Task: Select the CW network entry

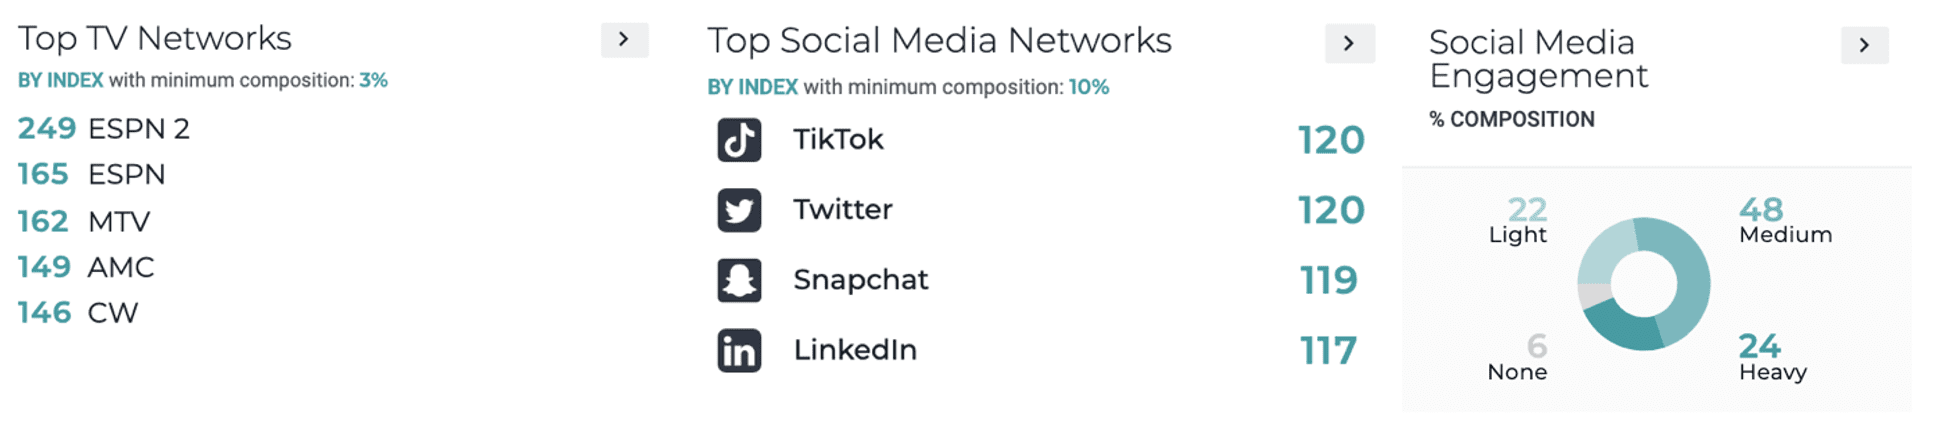Action: 78,313
